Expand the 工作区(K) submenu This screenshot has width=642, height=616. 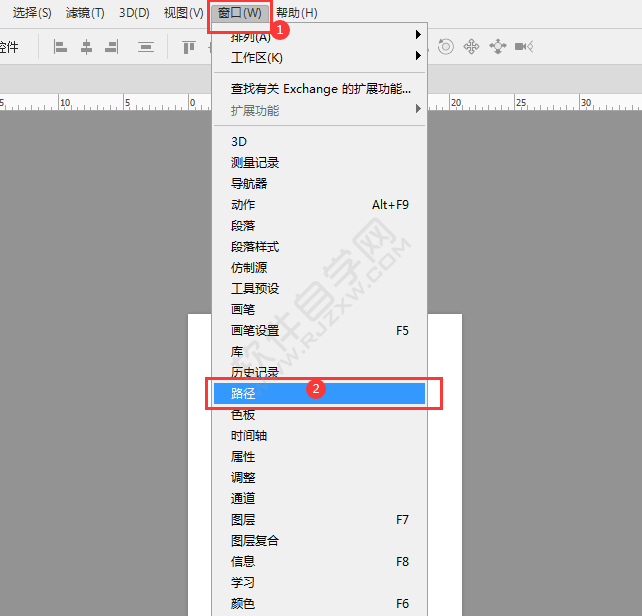[x=319, y=58]
